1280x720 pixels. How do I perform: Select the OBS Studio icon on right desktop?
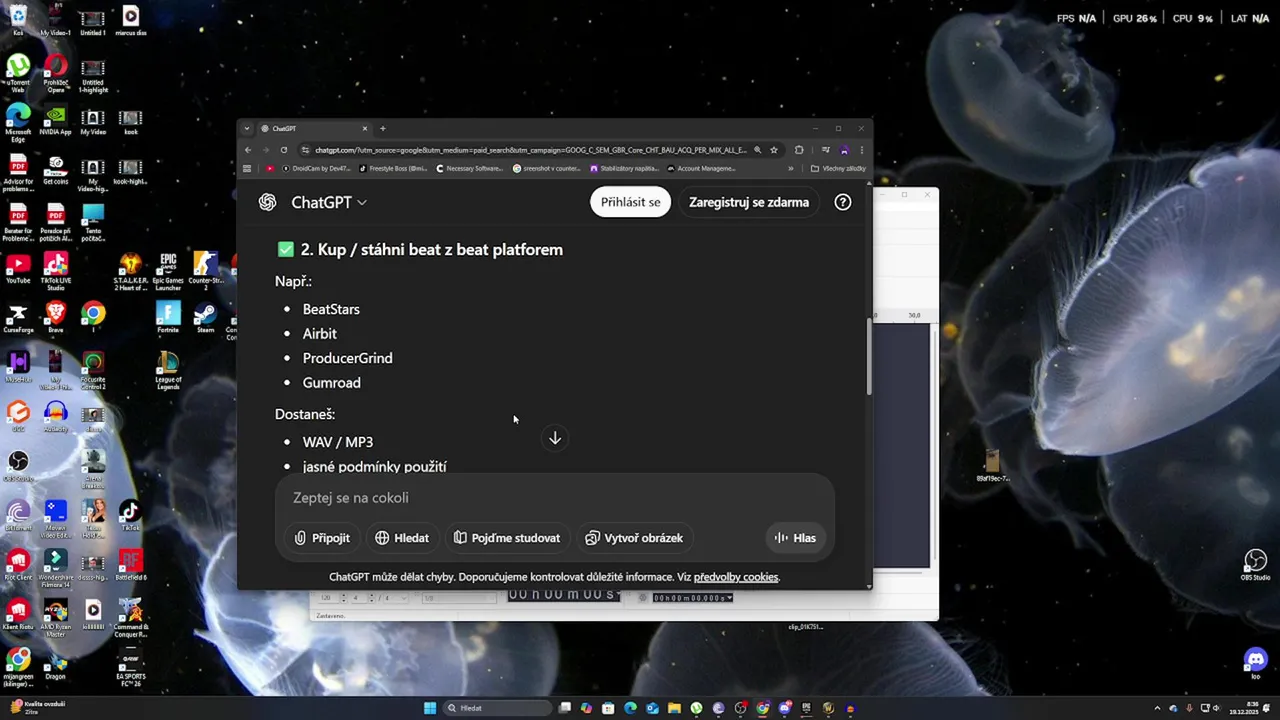click(x=1255, y=565)
